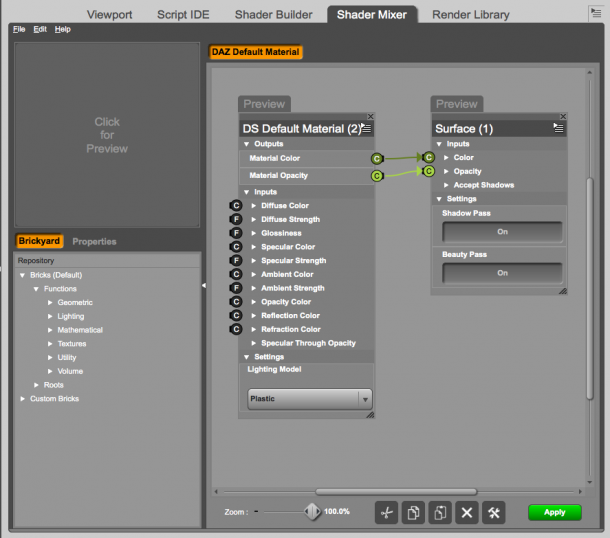Open the Help menu
610x538 pixels.
(x=62, y=29)
